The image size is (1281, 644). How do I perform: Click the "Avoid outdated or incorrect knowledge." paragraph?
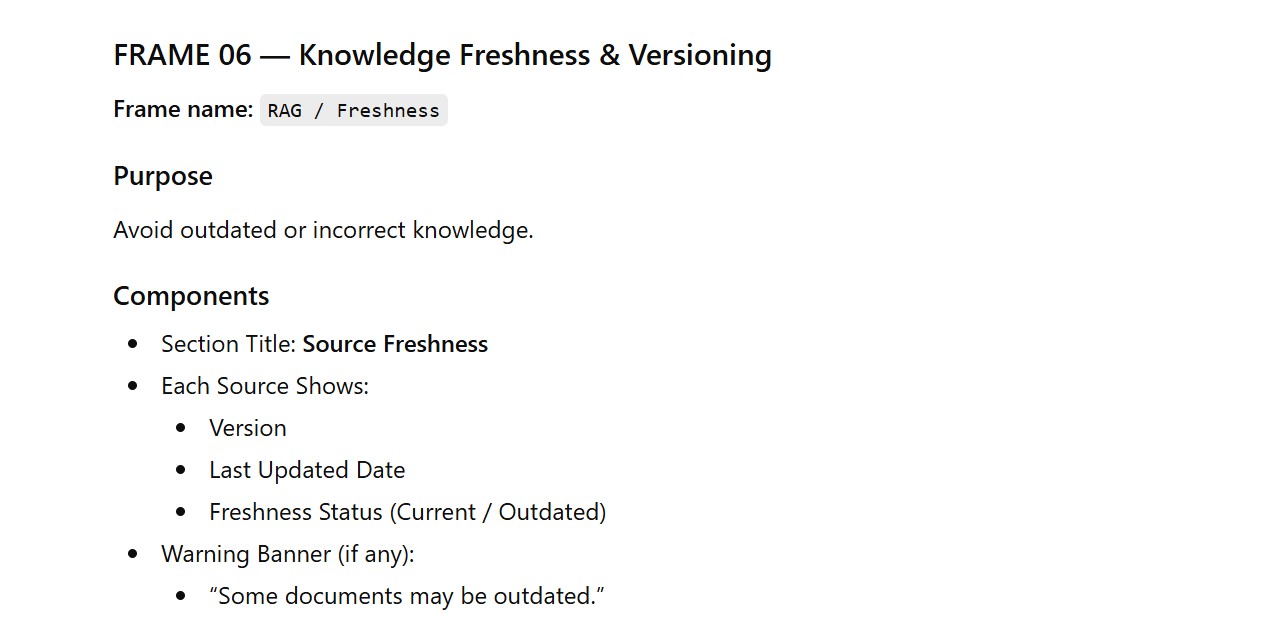(x=323, y=230)
